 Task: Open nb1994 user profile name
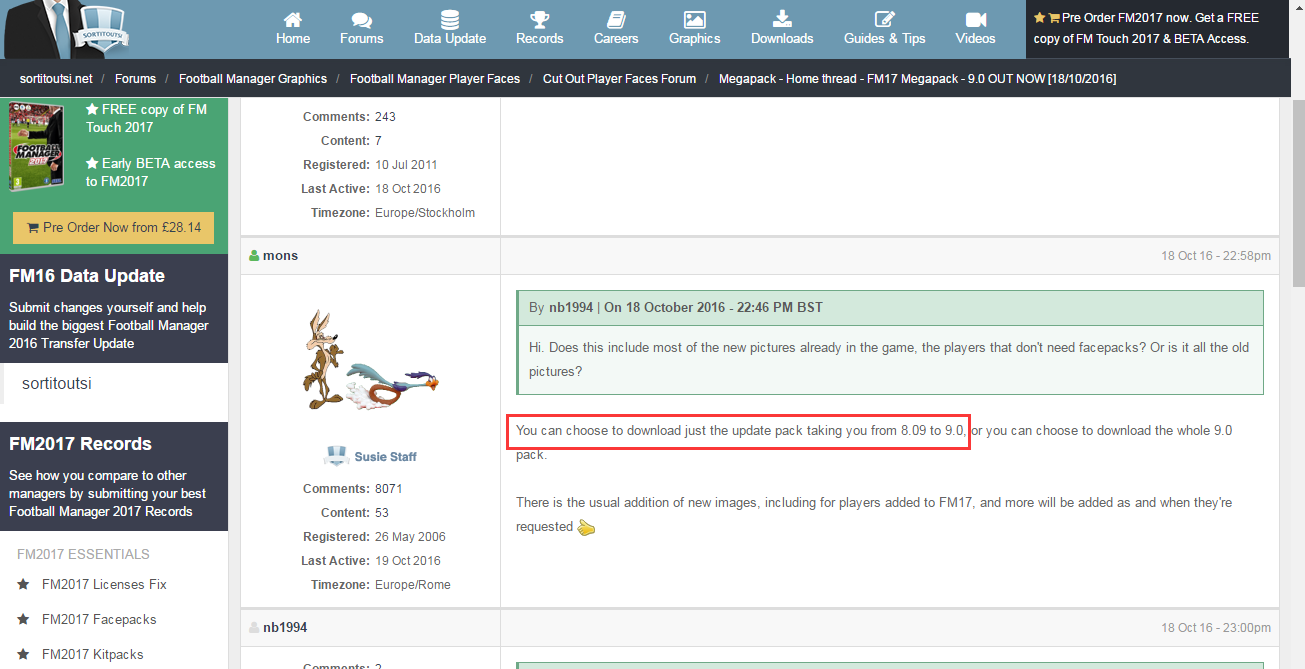pyautogui.click(x=285, y=628)
